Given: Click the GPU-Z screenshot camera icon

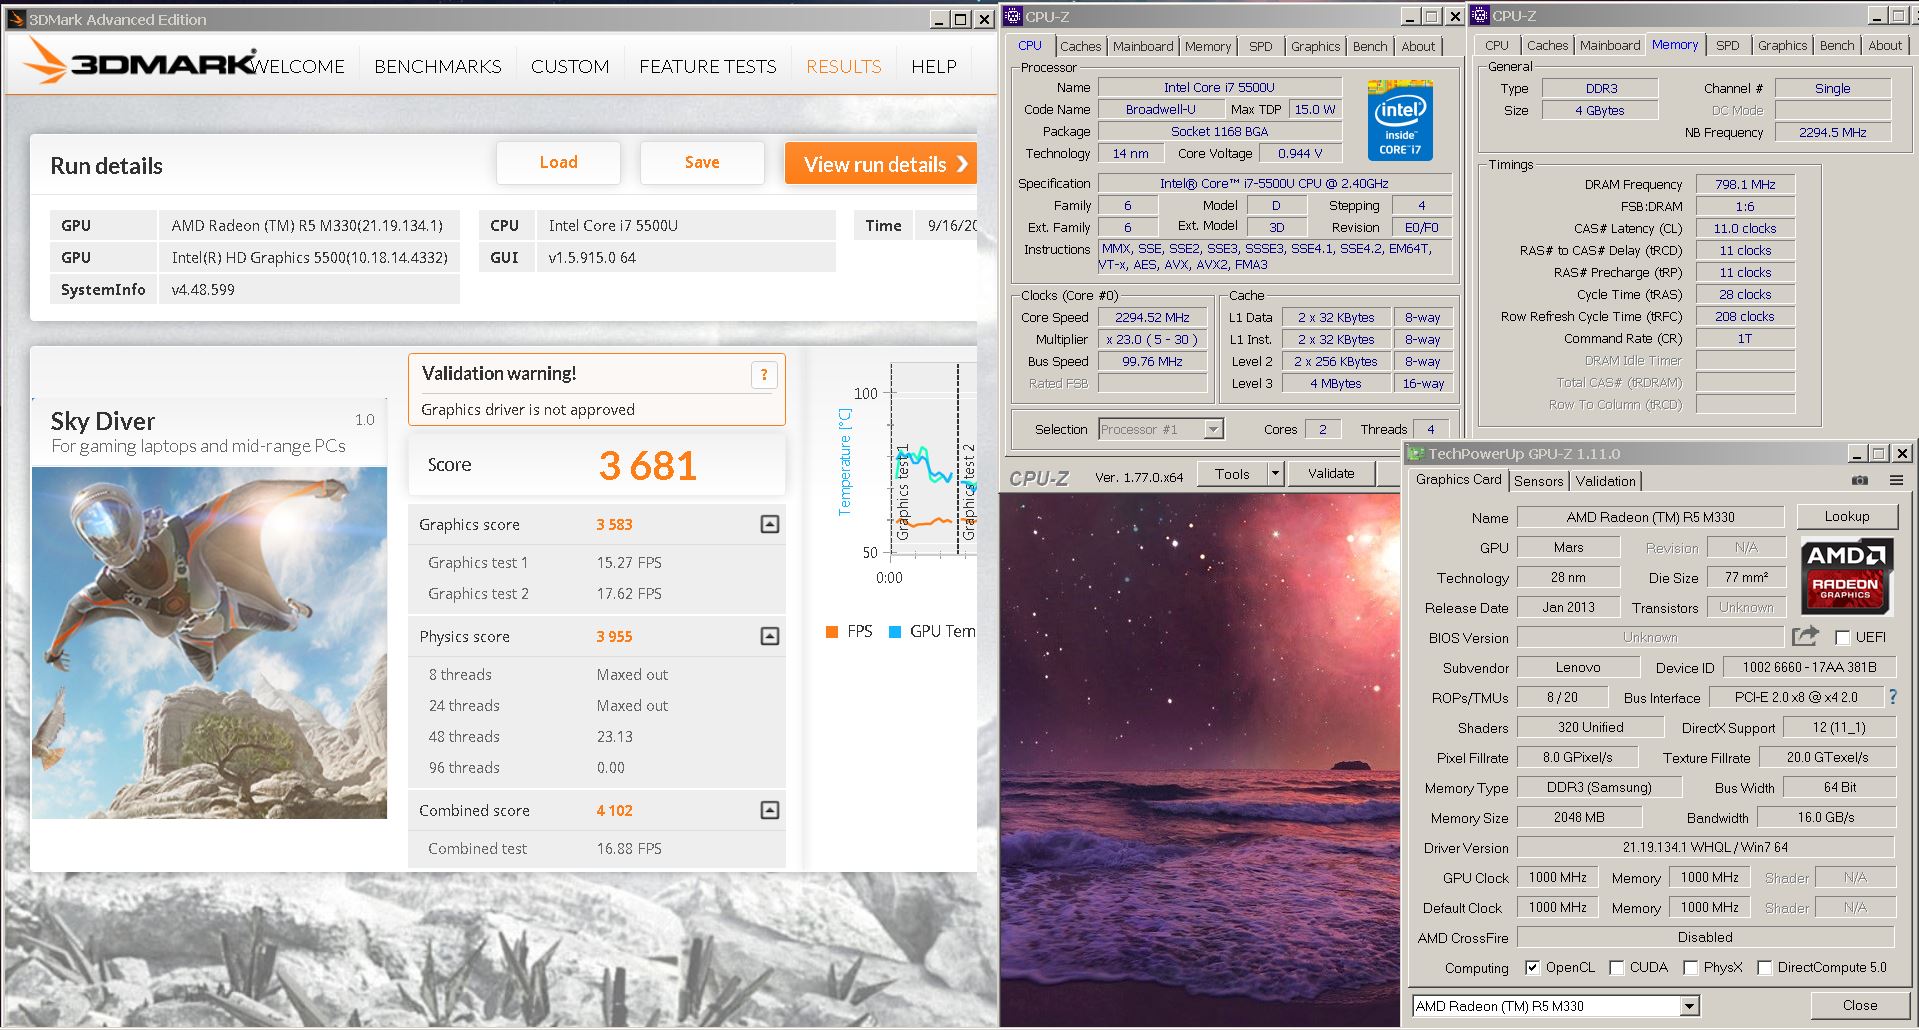Looking at the screenshot, I should 1859,480.
